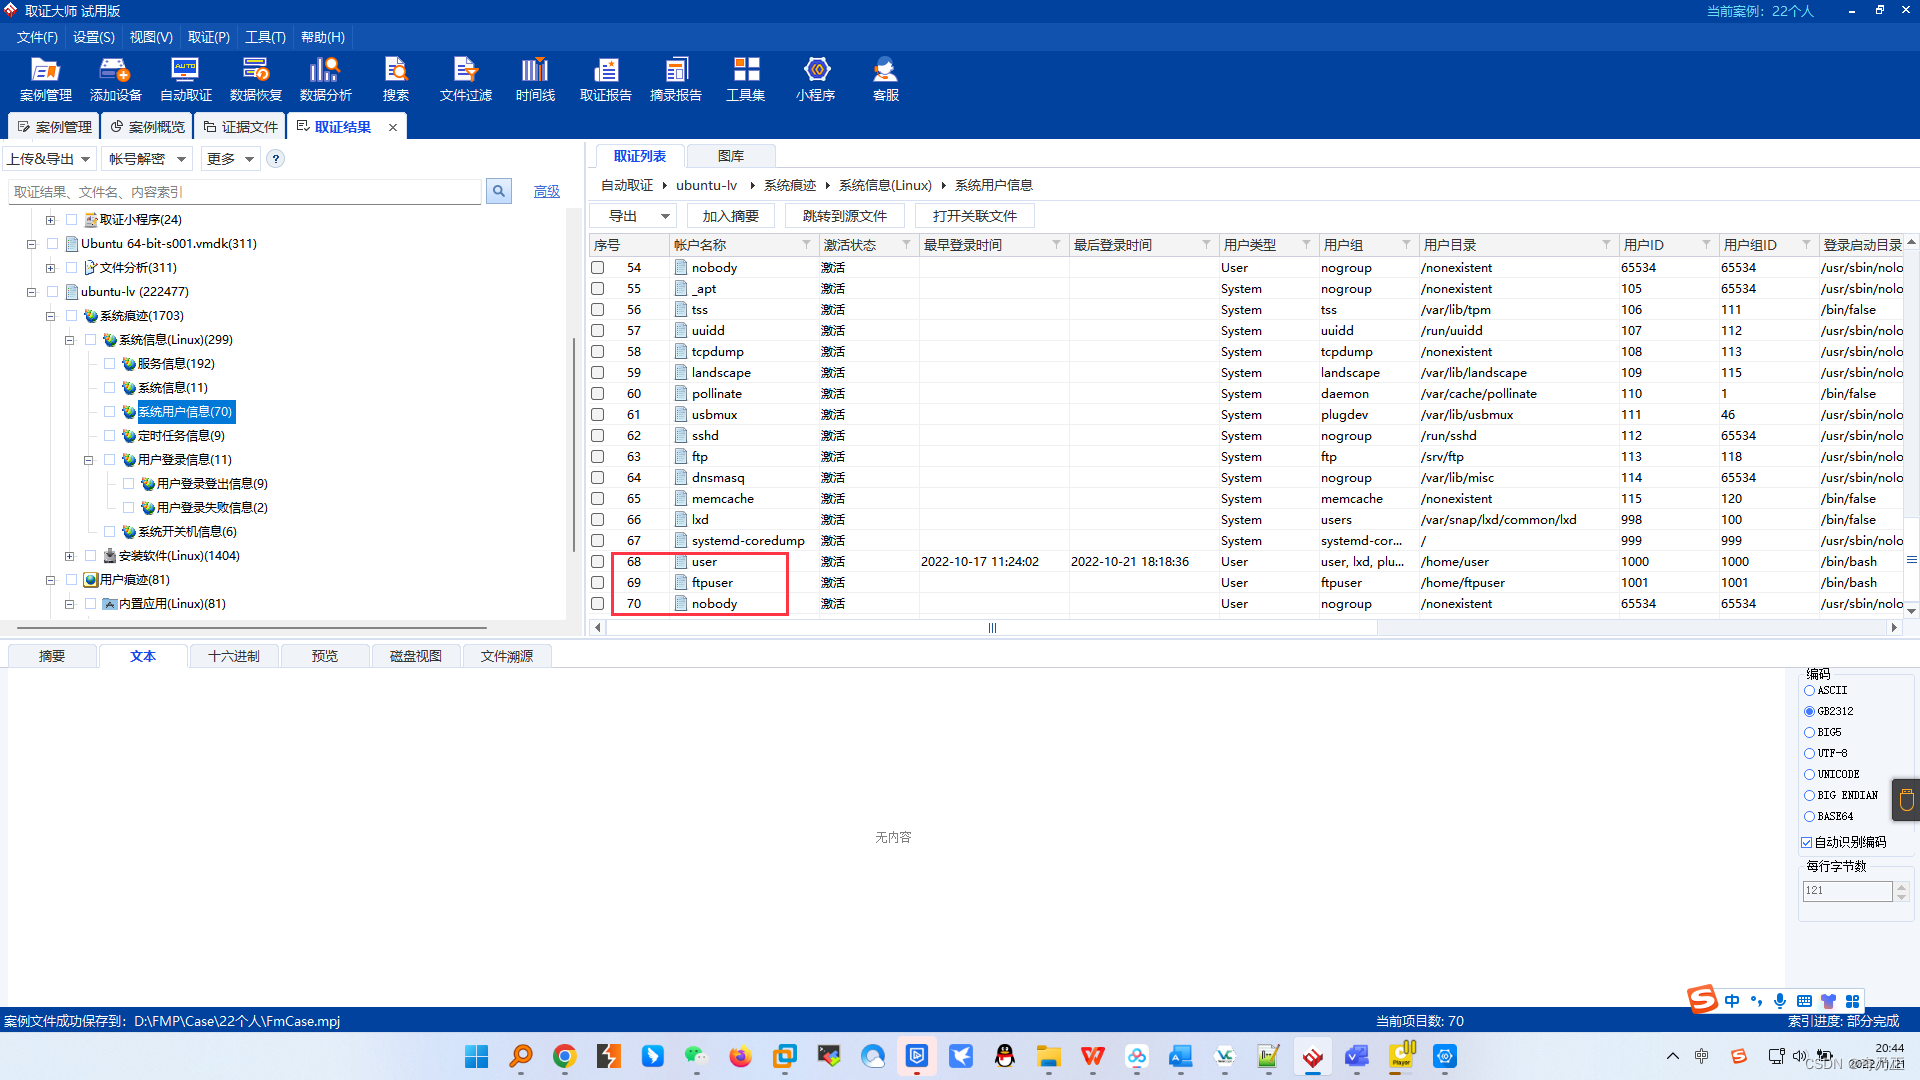Viewport: 1920px width, 1080px height.
Task: Open the 摘录报告 tool
Action: coord(676,79)
